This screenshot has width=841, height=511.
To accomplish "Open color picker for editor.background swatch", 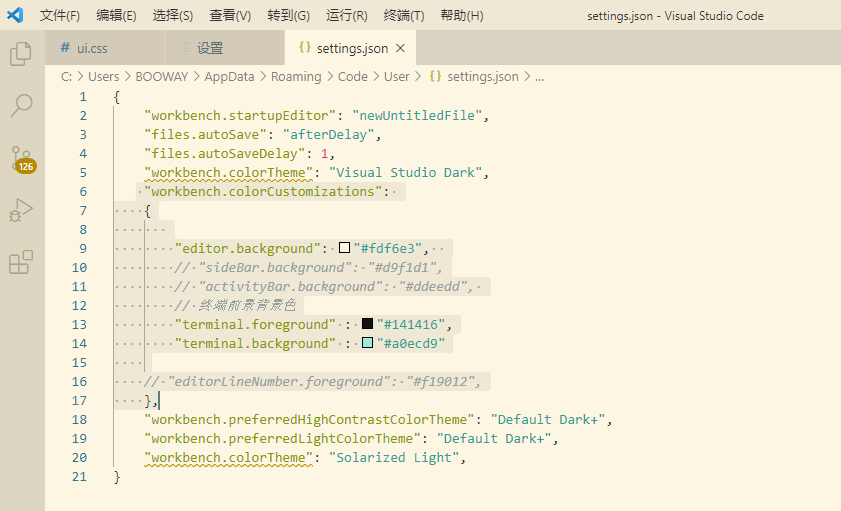I will coord(344,248).
